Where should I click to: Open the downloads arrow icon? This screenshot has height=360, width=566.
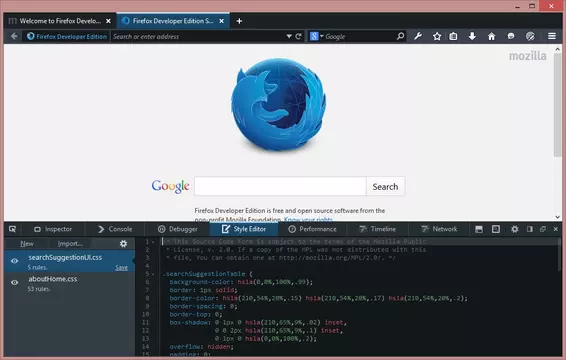coord(472,36)
